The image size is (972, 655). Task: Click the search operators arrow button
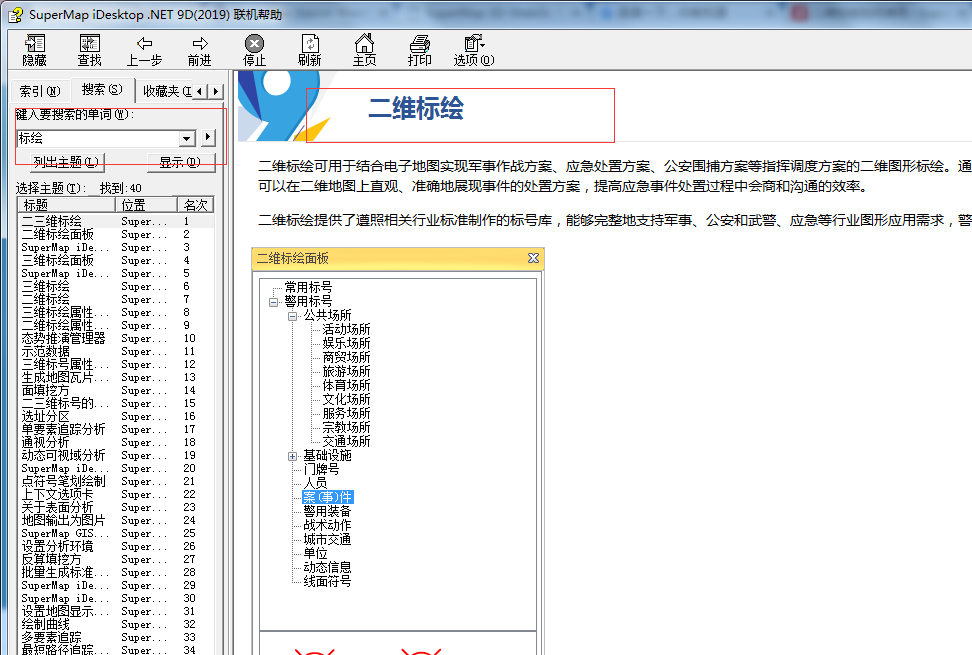tap(208, 137)
